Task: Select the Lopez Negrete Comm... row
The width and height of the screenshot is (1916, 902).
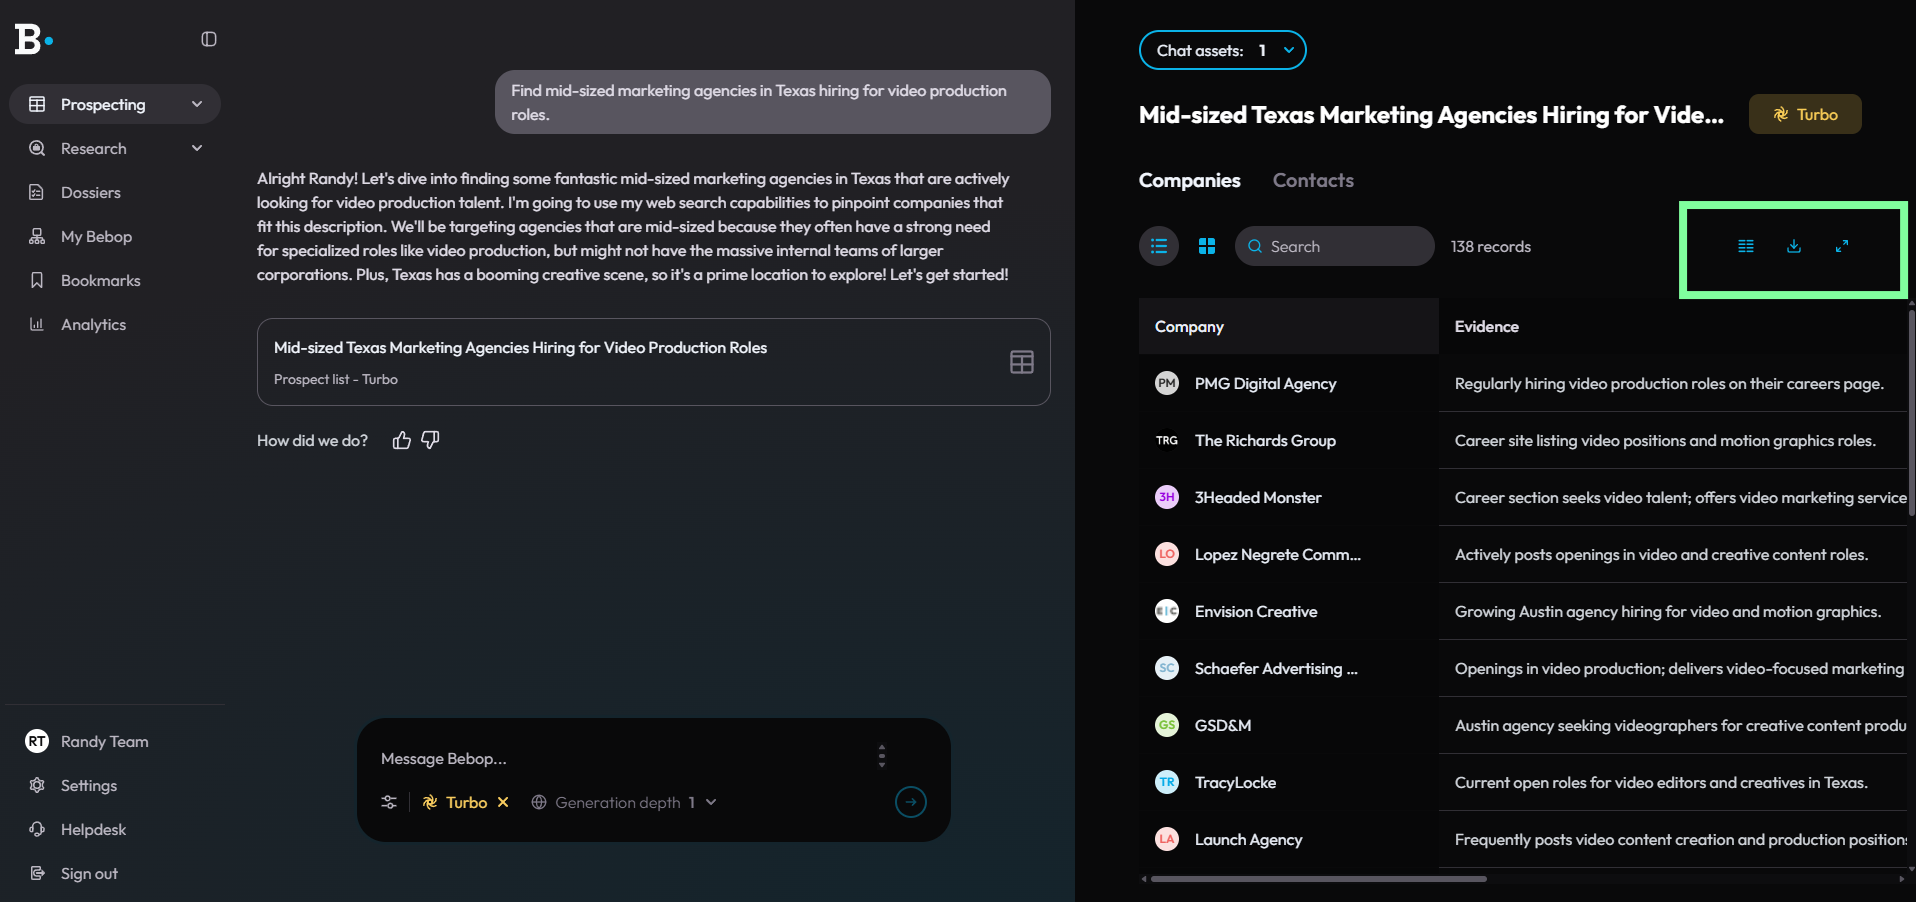Action: [1277, 554]
